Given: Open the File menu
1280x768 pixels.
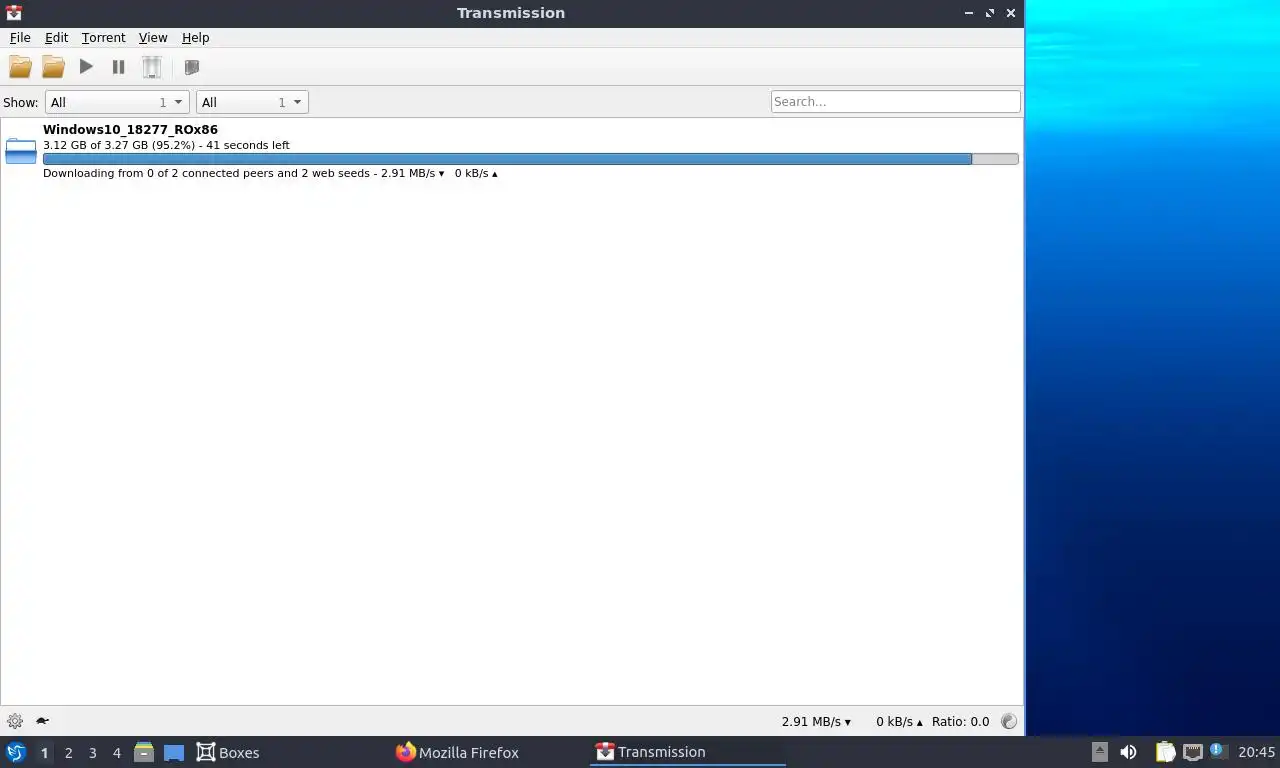Looking at the screenshot, I should pos(20,37).
